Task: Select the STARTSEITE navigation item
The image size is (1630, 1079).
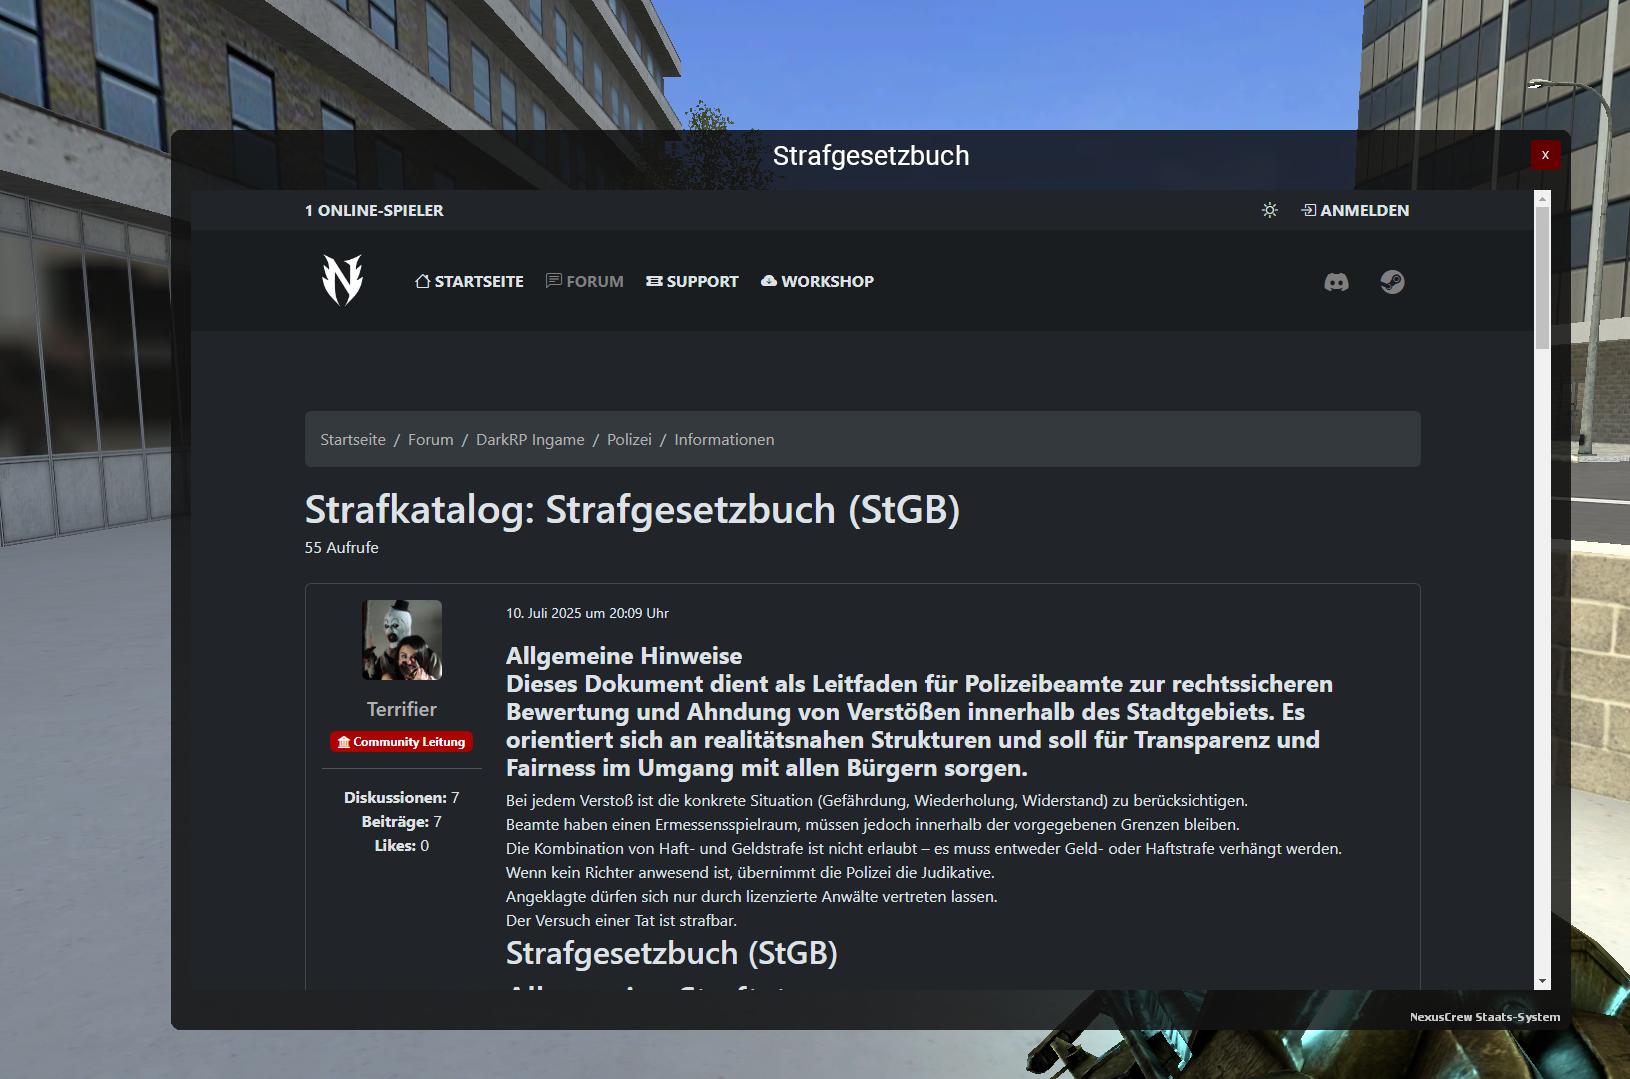Action: [x=477, y=281]
